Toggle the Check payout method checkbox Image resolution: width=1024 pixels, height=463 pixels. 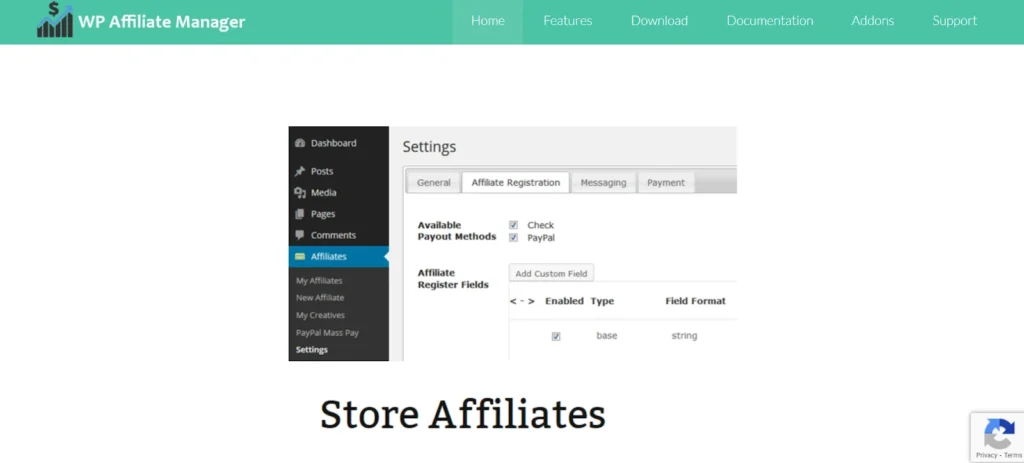(x=513, y=225)
